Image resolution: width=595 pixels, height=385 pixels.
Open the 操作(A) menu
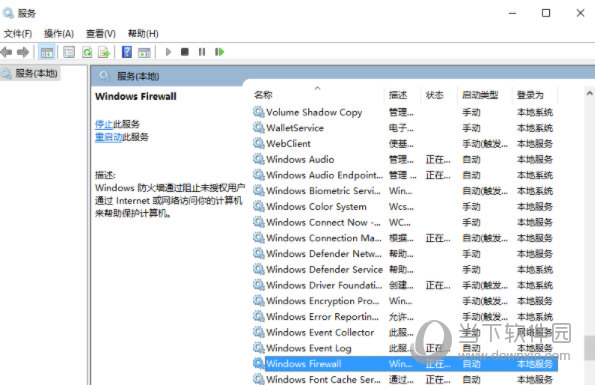[x=58, y=34]
